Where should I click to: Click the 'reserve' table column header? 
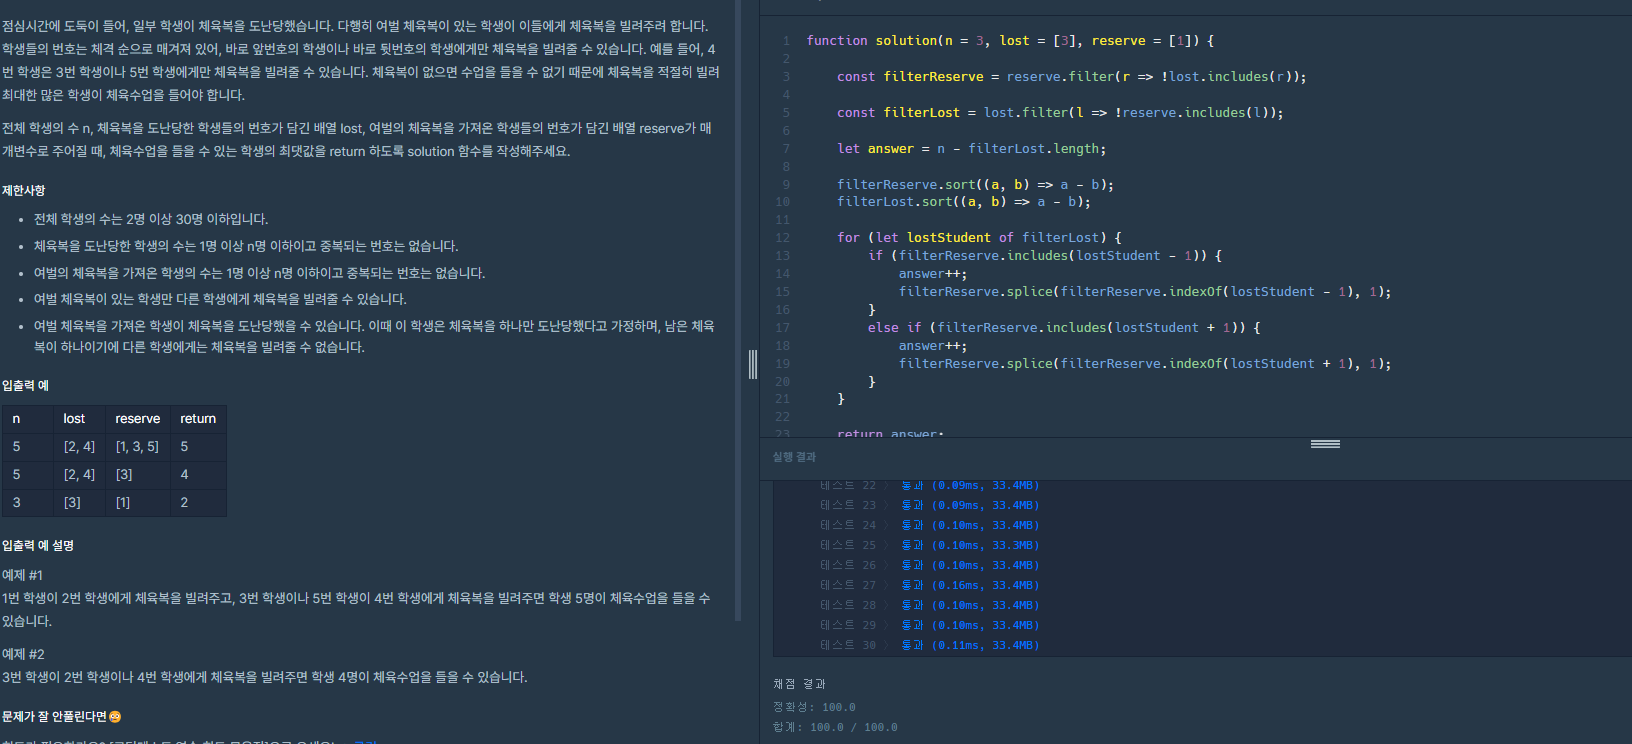click(x=138, y=419)
